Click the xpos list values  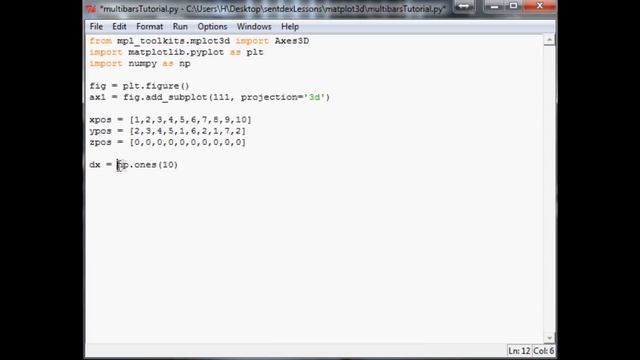tap(191, 120)
